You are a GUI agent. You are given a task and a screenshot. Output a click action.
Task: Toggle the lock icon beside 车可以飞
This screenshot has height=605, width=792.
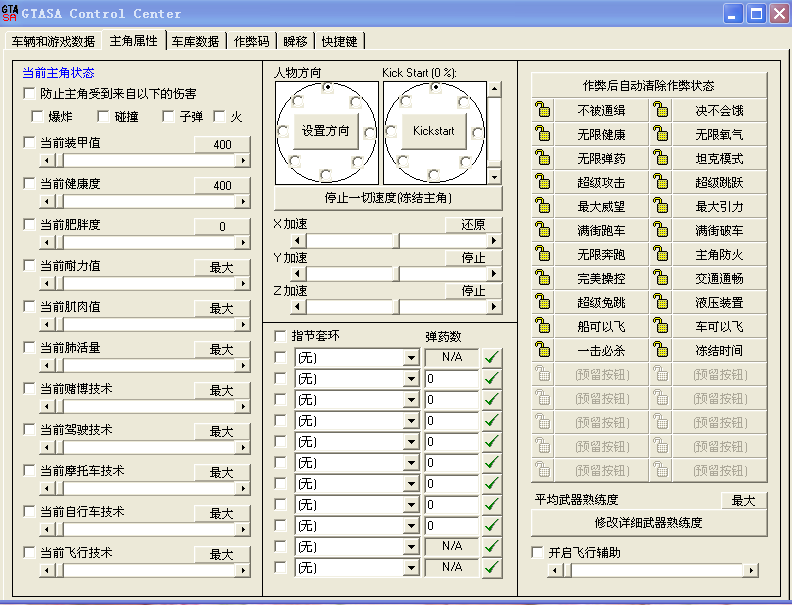pos(661,326)
